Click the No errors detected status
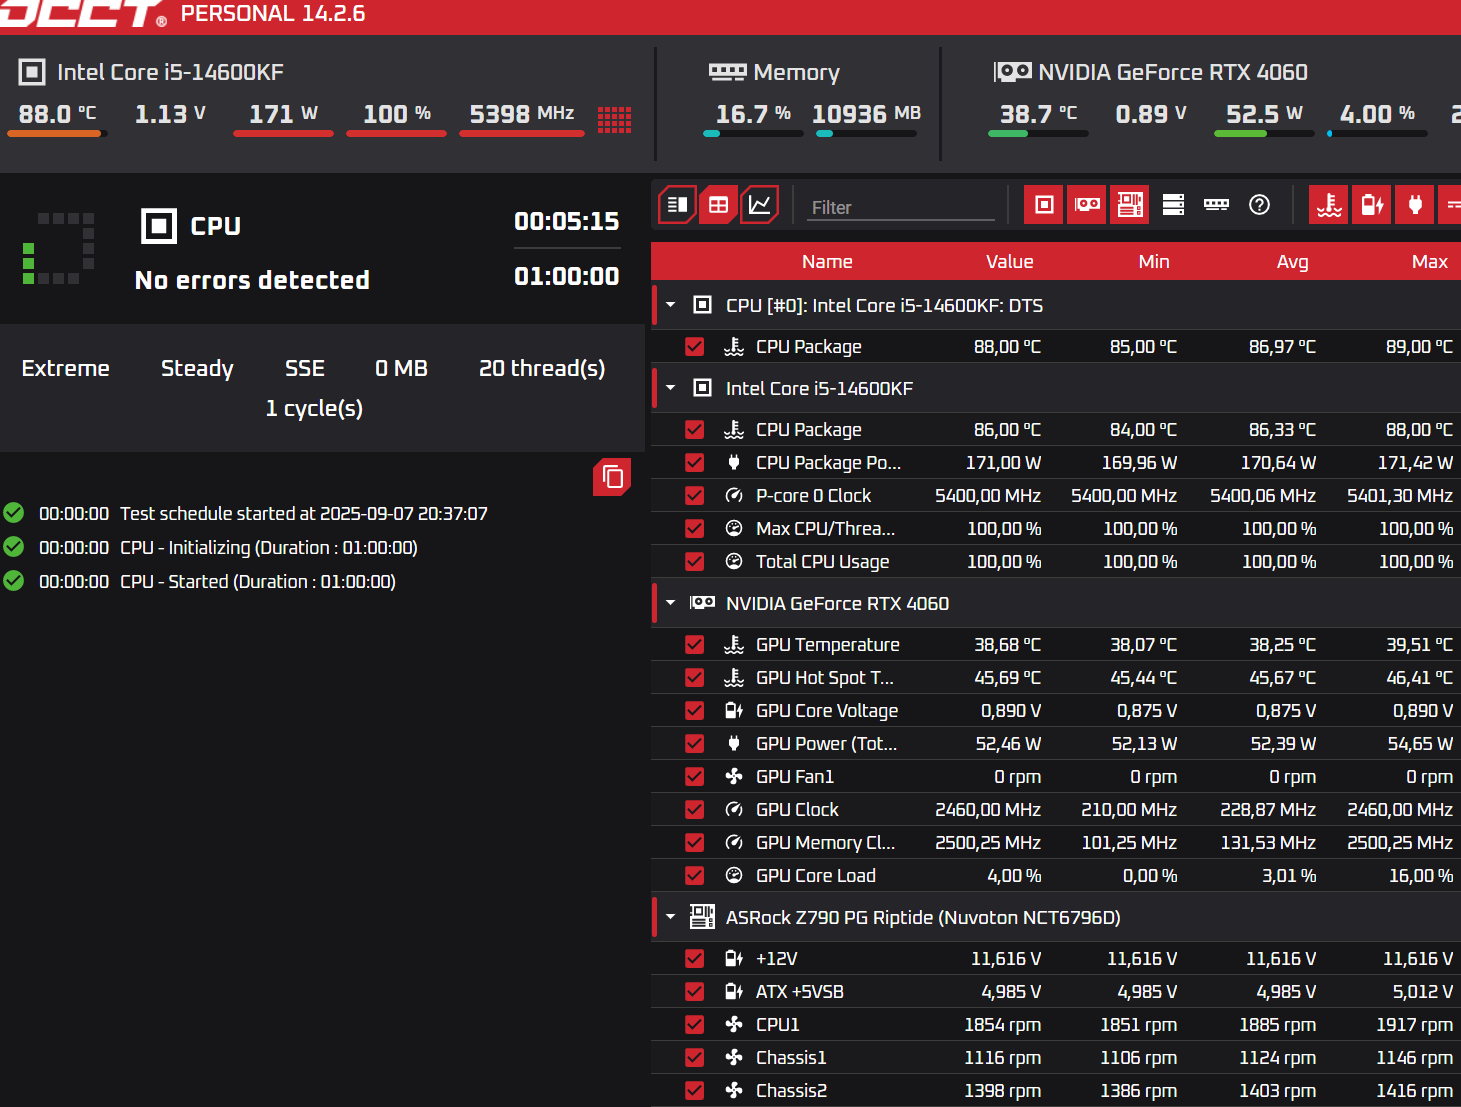The width and height of the screenshot is (1461, 1107). pos(252,280)
